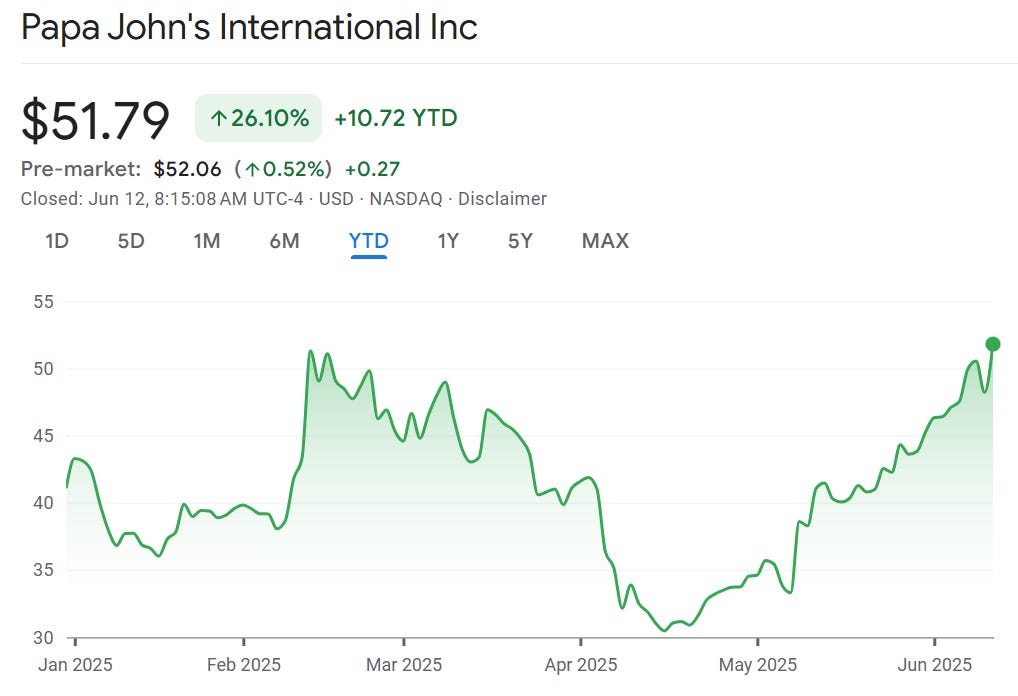Switch to the 6M range

pos(284,241)
